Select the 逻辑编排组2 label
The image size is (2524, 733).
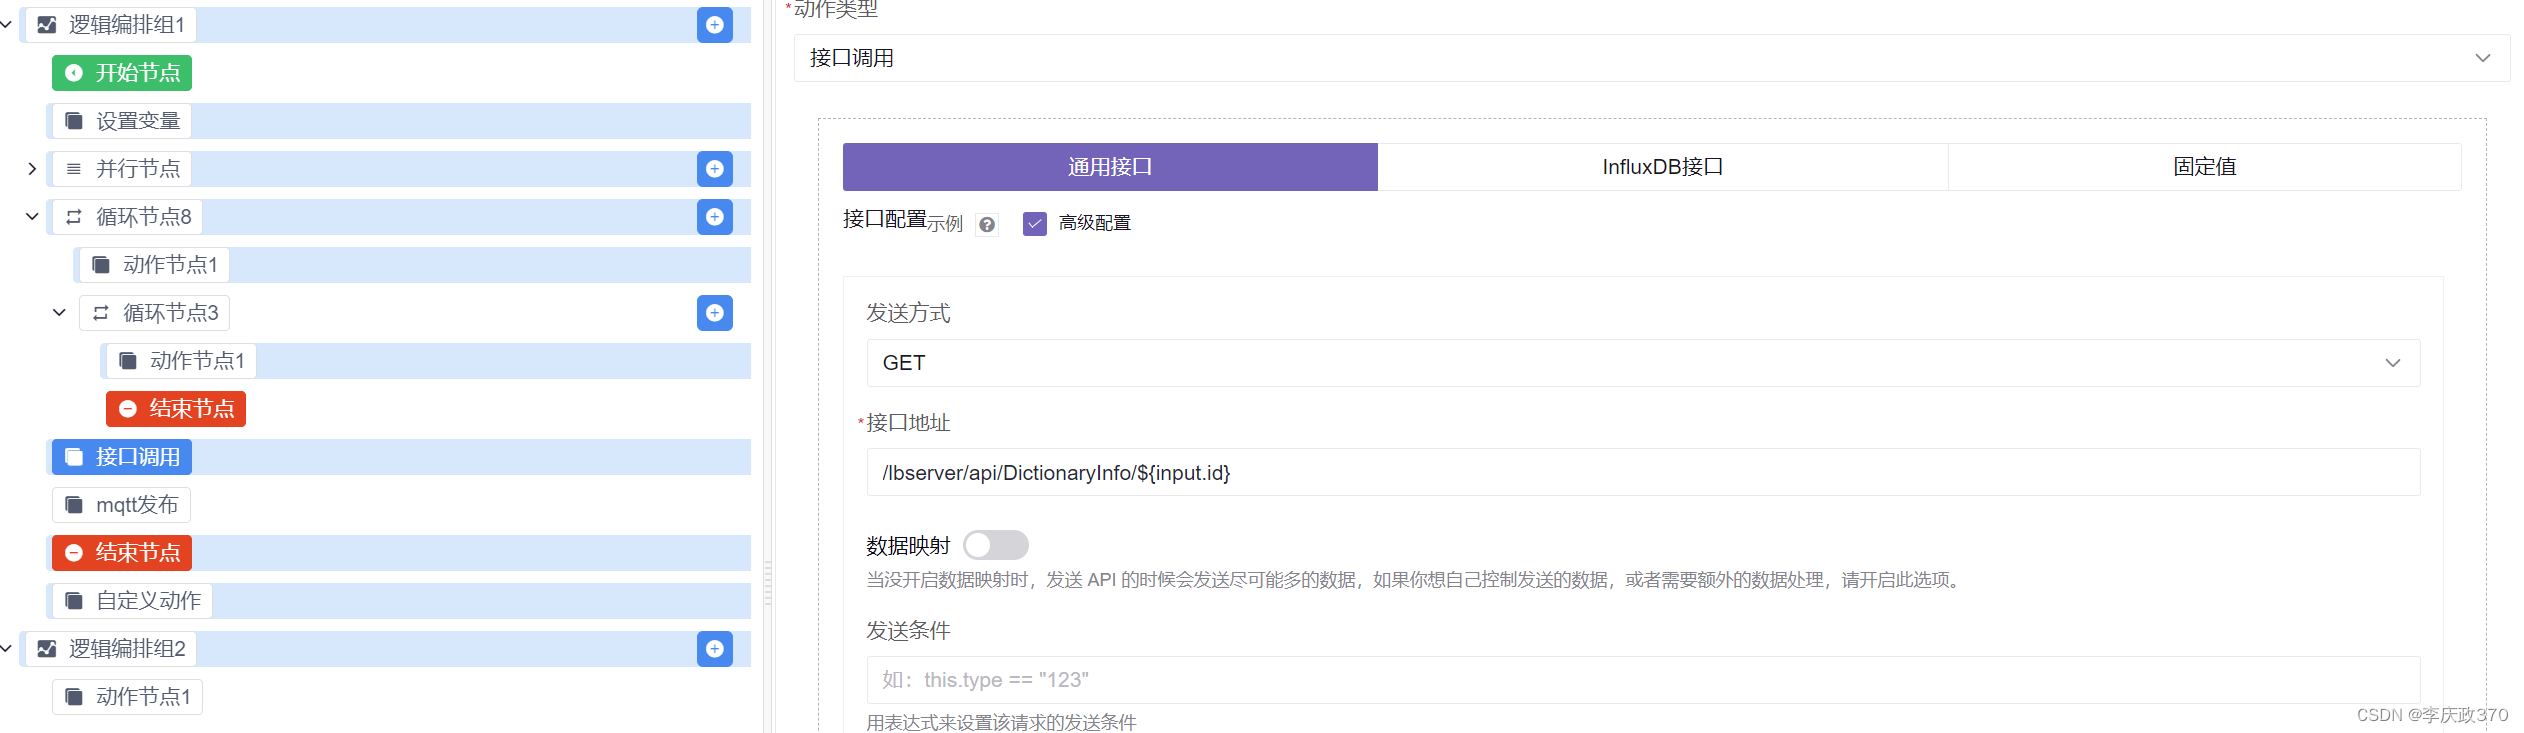pyautogui.click(x=127, y=649)
